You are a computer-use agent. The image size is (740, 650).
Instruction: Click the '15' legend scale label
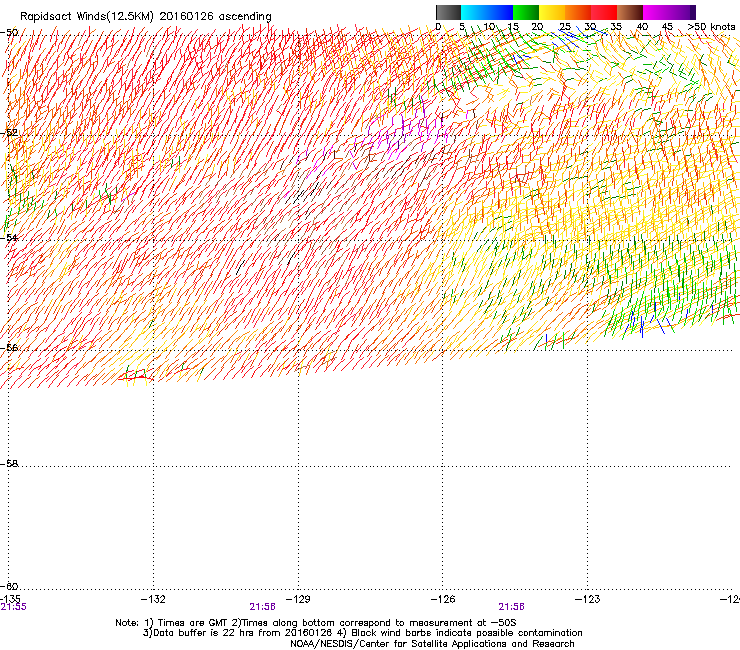click(x=513, y=27)
